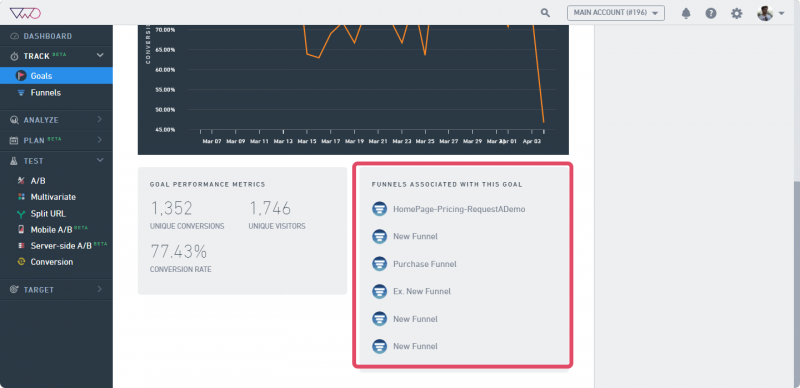Click the Purchase Funnel icon

[379, 264]
